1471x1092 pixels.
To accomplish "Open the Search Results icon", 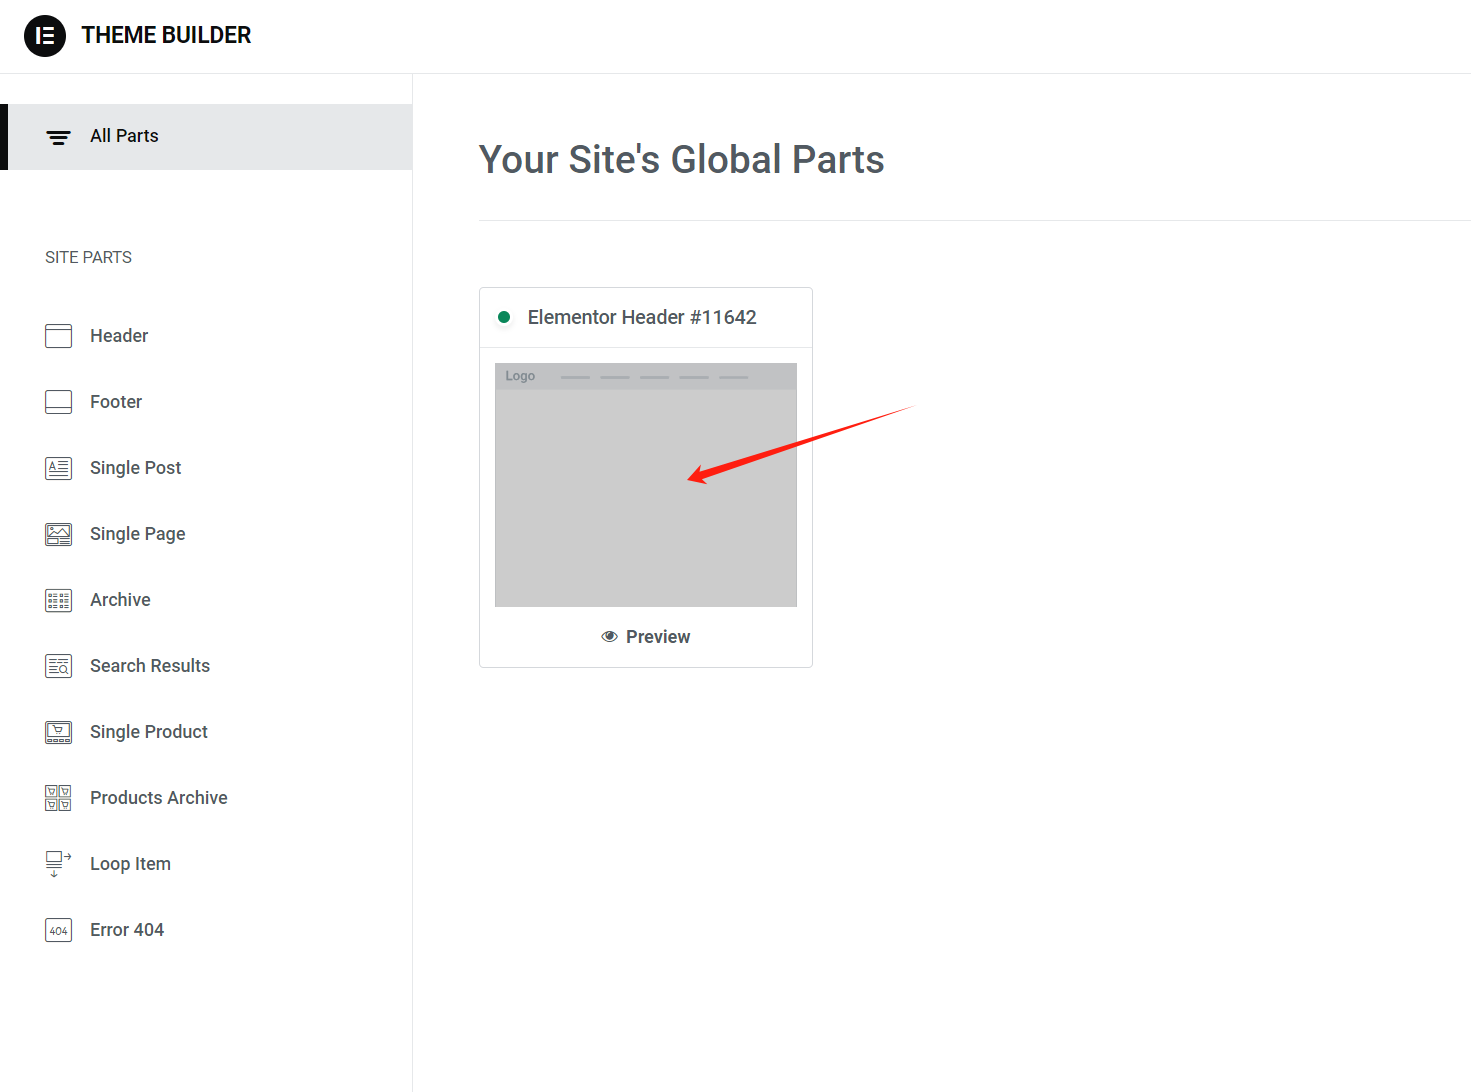I will (58, 665).
